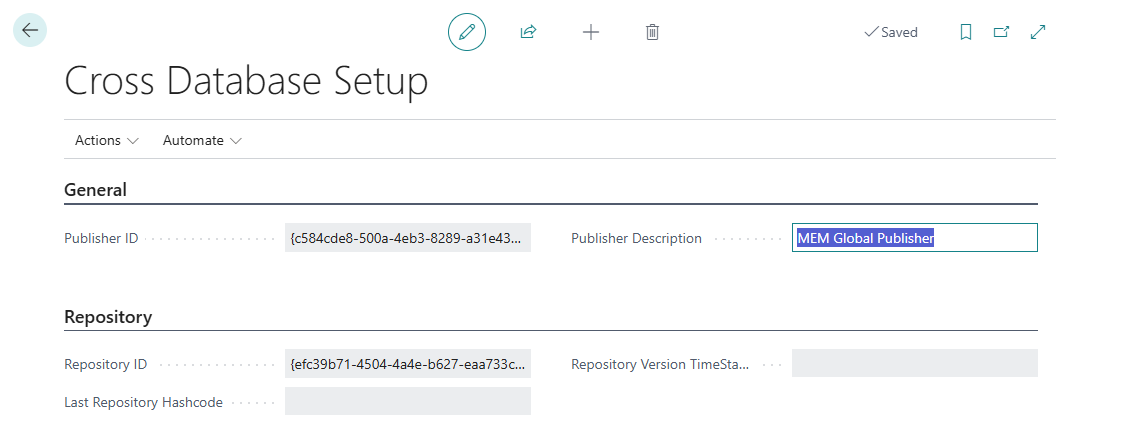This screenshot has height=438, width=1121.
Task: Create new record with plus icon
Action: tap(591, 32)
